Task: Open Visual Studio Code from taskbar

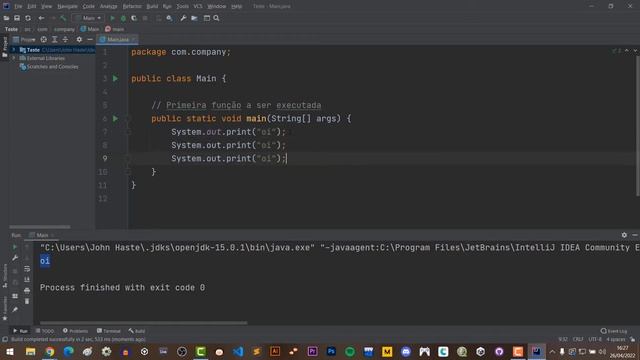Action: [x=238, y=351]
